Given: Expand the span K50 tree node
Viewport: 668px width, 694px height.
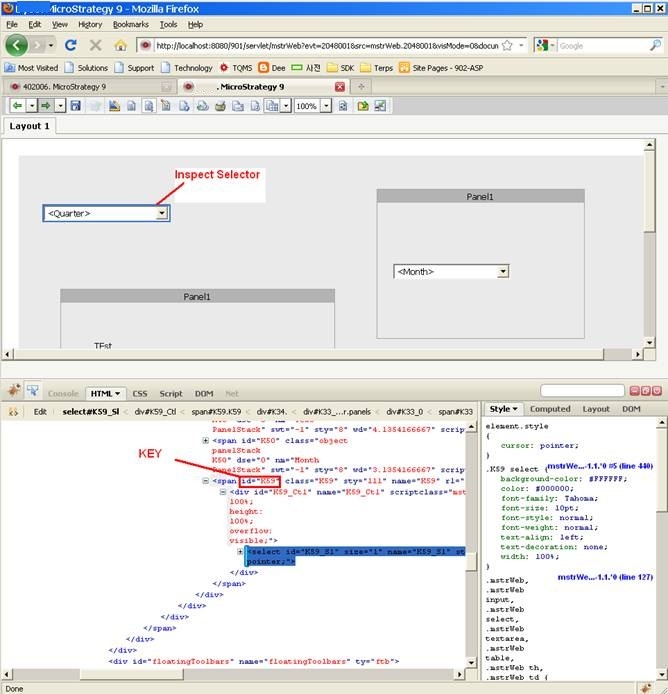Looking at the screenshot, I should tap(205, 440).
